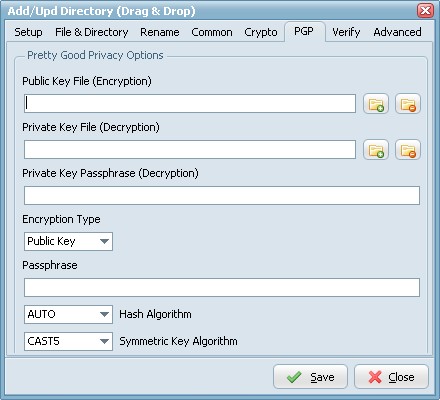Switch to the Crypto tab
Image resolution: width=440 pixels, height=400 pixels.
tap(261, 32)
